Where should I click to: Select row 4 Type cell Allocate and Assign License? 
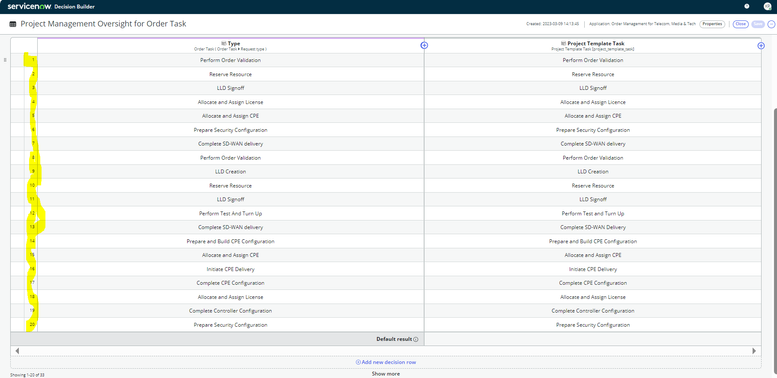click(x=230, y=102)
